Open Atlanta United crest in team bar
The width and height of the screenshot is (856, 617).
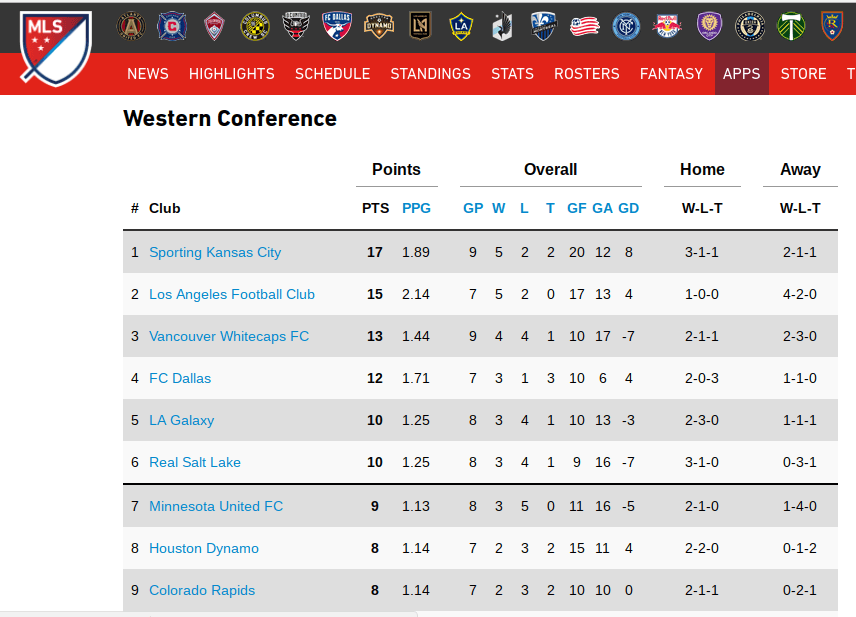(x=131, y=26)
